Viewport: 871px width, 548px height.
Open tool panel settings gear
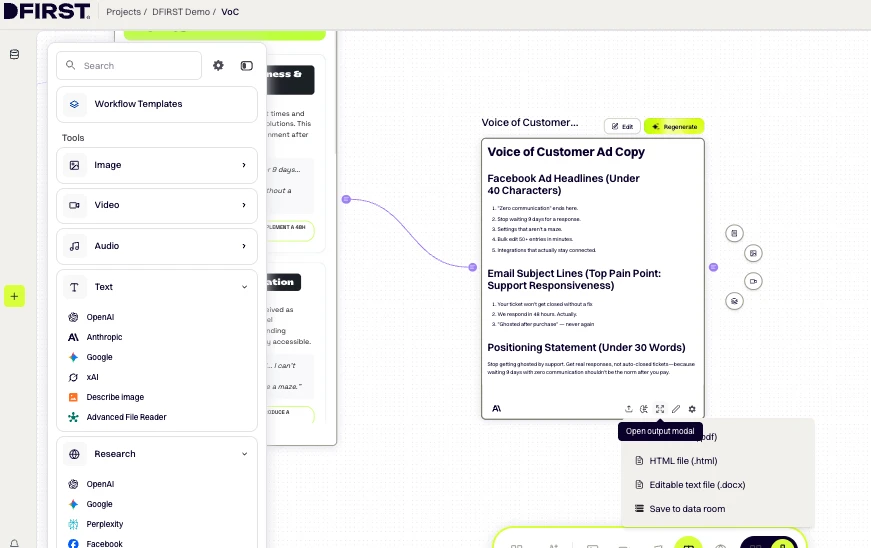point(218,66)
